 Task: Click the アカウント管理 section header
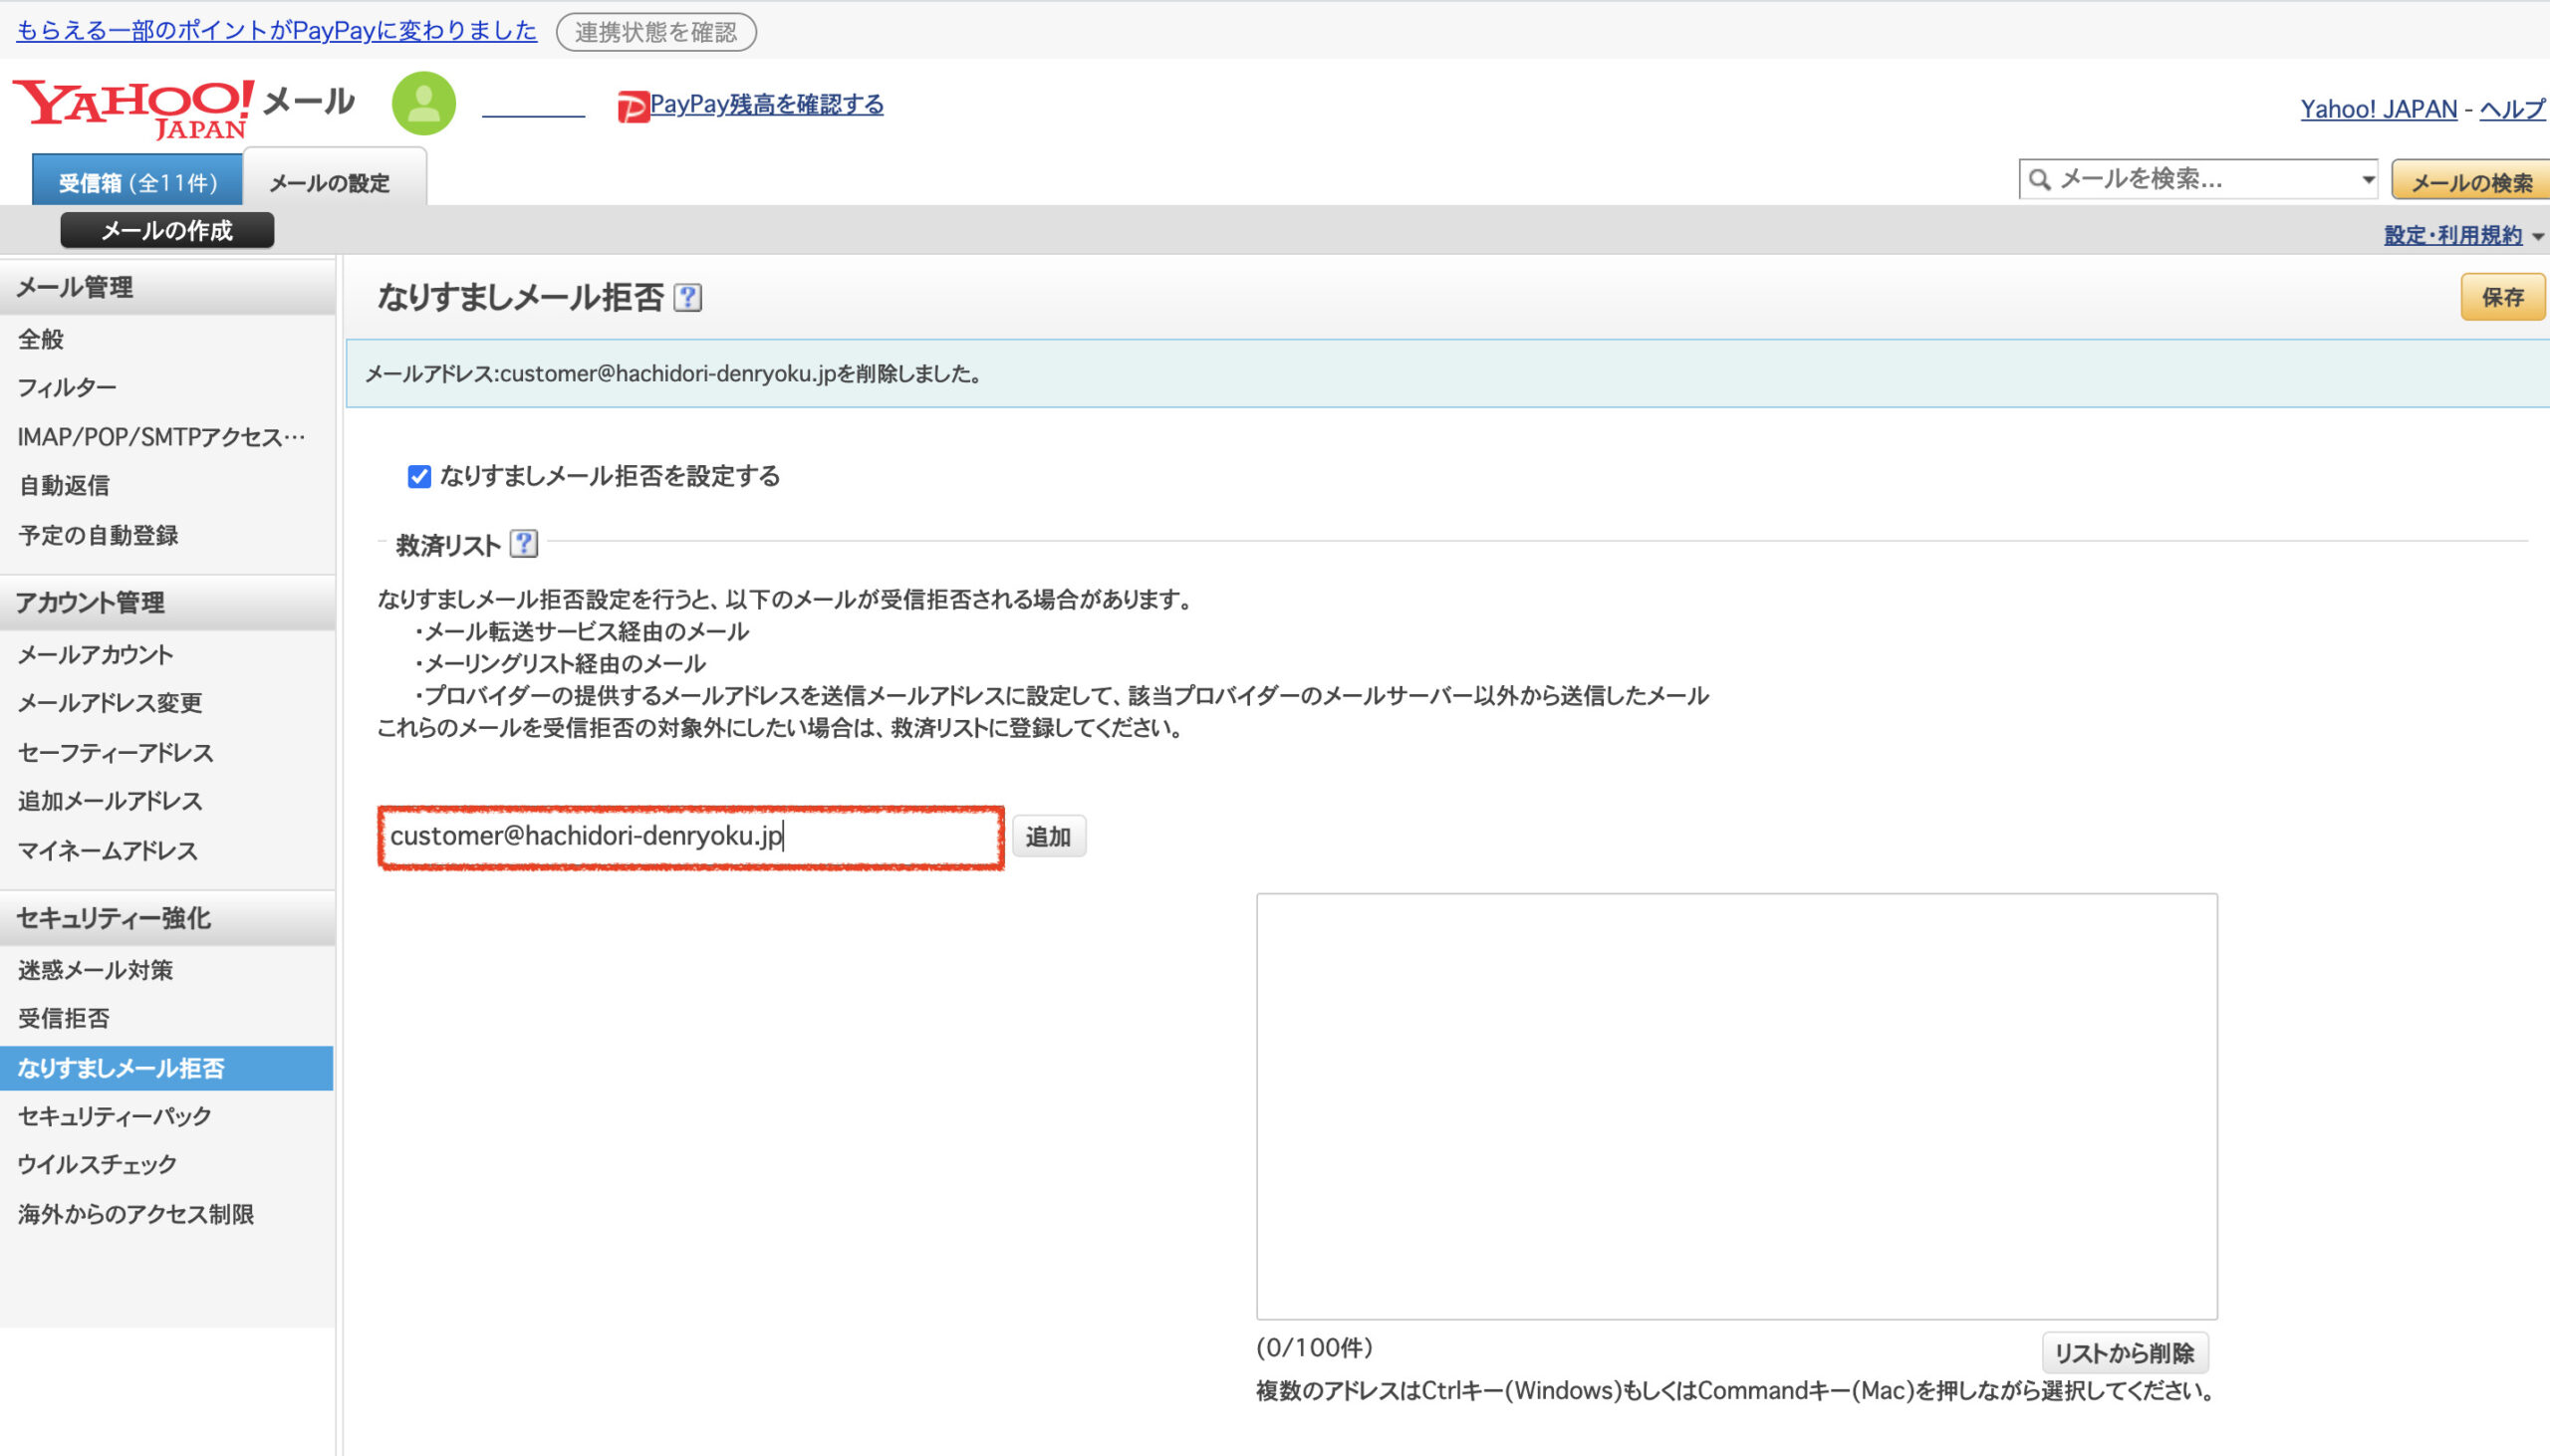pyautogui.click(x=167, y=603)
